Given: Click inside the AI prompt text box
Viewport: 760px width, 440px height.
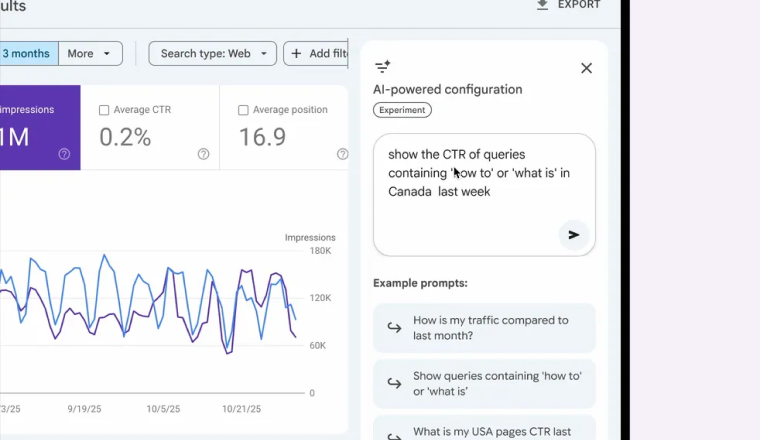Looking at the screenshot, I should click(484, 195).
